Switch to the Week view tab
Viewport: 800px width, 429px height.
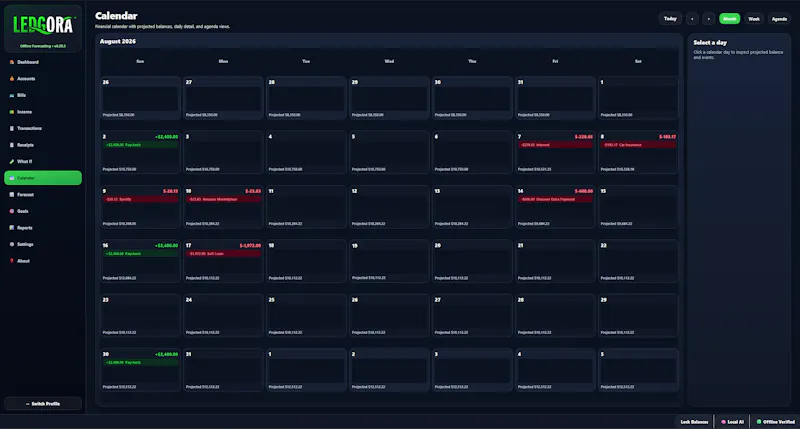pos(754,19)
